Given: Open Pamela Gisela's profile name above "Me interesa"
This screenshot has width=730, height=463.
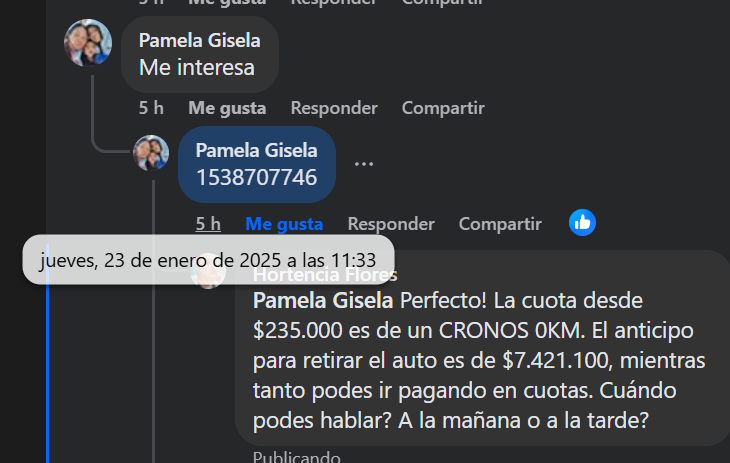Looking at the screenshot, I should coord(199,41).
